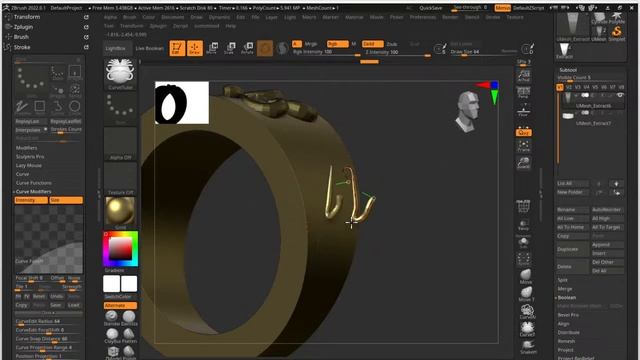
Task: Select the SnakeHook brush icon
Action: coord(528,347)
